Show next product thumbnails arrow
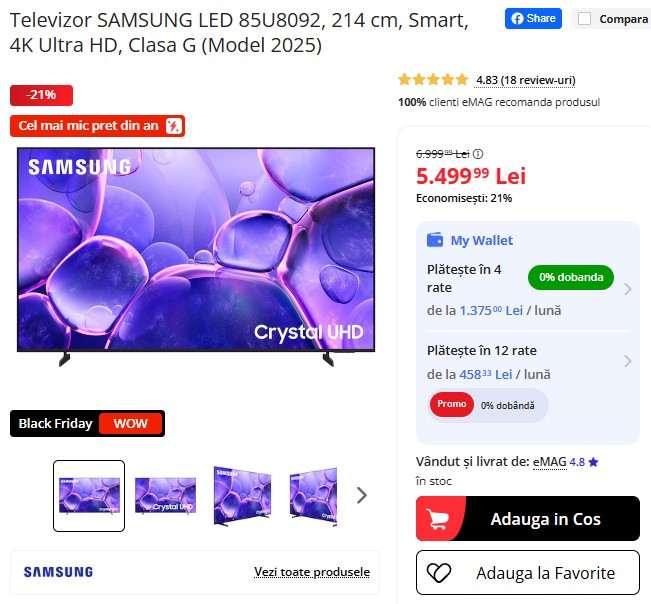Viewport: 651px width, 604px height. pos(362,495)
